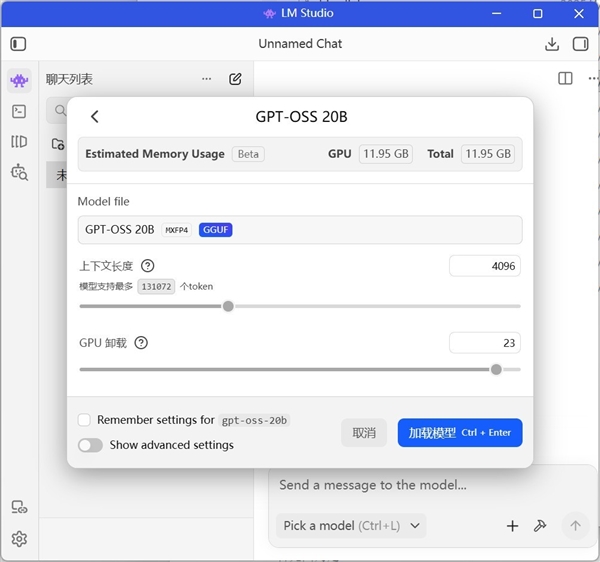Open the settings gear in bottom-left
This screenshot has width=600, height=562.
click(19, 539)
